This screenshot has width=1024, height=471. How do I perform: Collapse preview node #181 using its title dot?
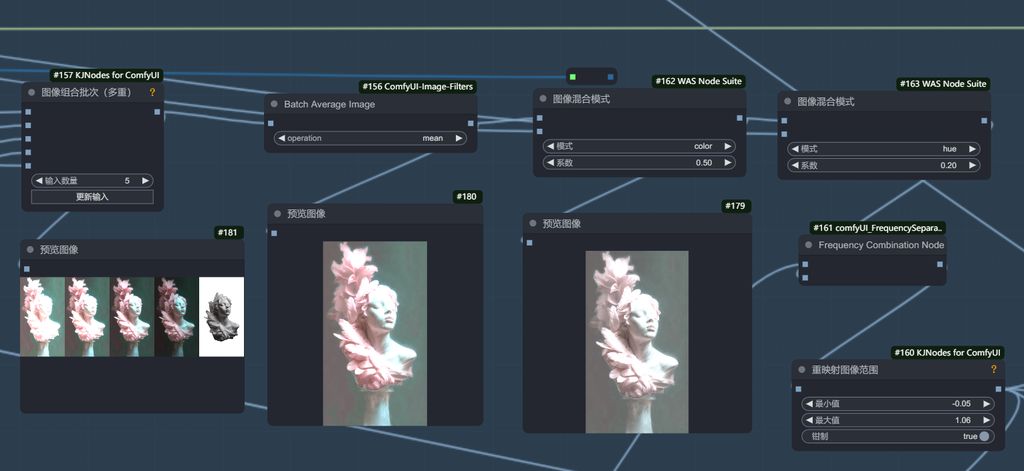point(30,250)
